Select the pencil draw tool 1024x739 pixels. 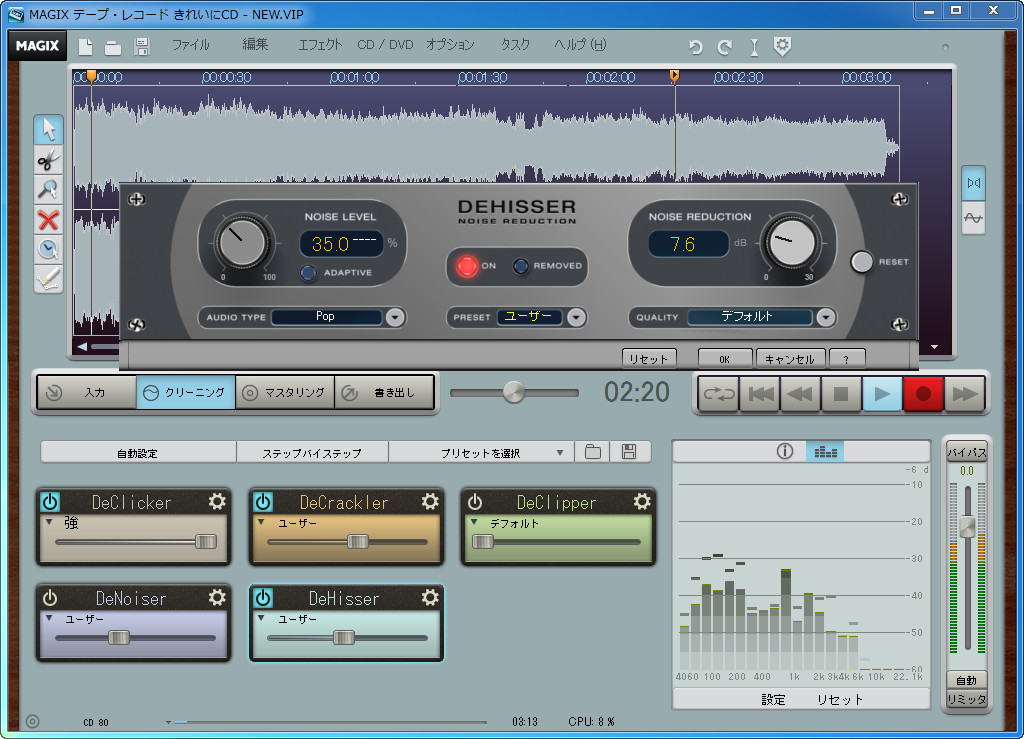(49, 279)
